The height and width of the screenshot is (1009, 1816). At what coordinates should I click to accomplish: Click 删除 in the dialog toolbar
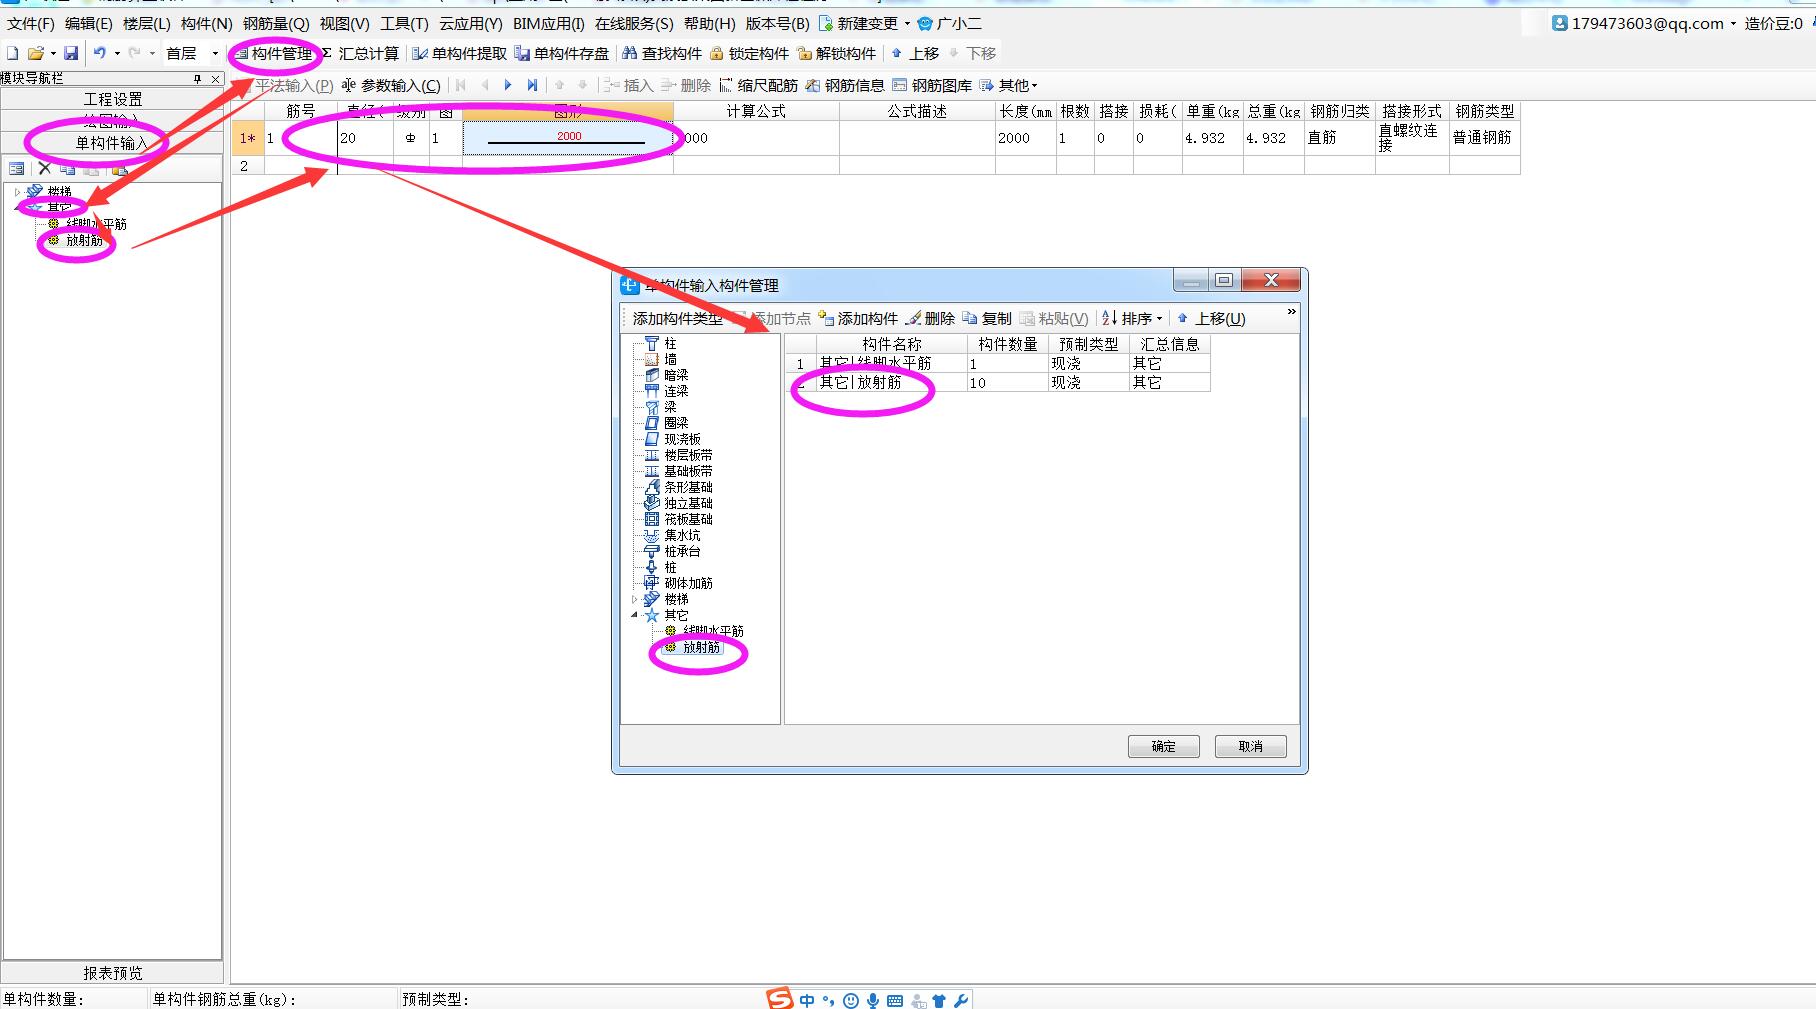(x=930, y=318)
